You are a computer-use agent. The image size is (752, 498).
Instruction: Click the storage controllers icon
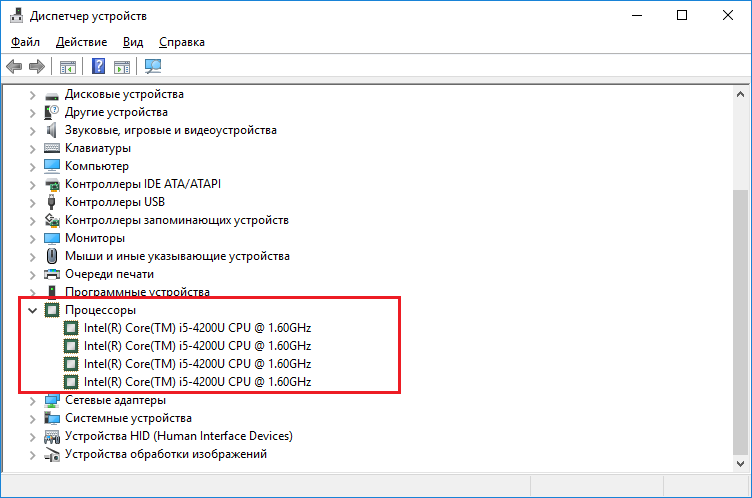click(52, 220)
